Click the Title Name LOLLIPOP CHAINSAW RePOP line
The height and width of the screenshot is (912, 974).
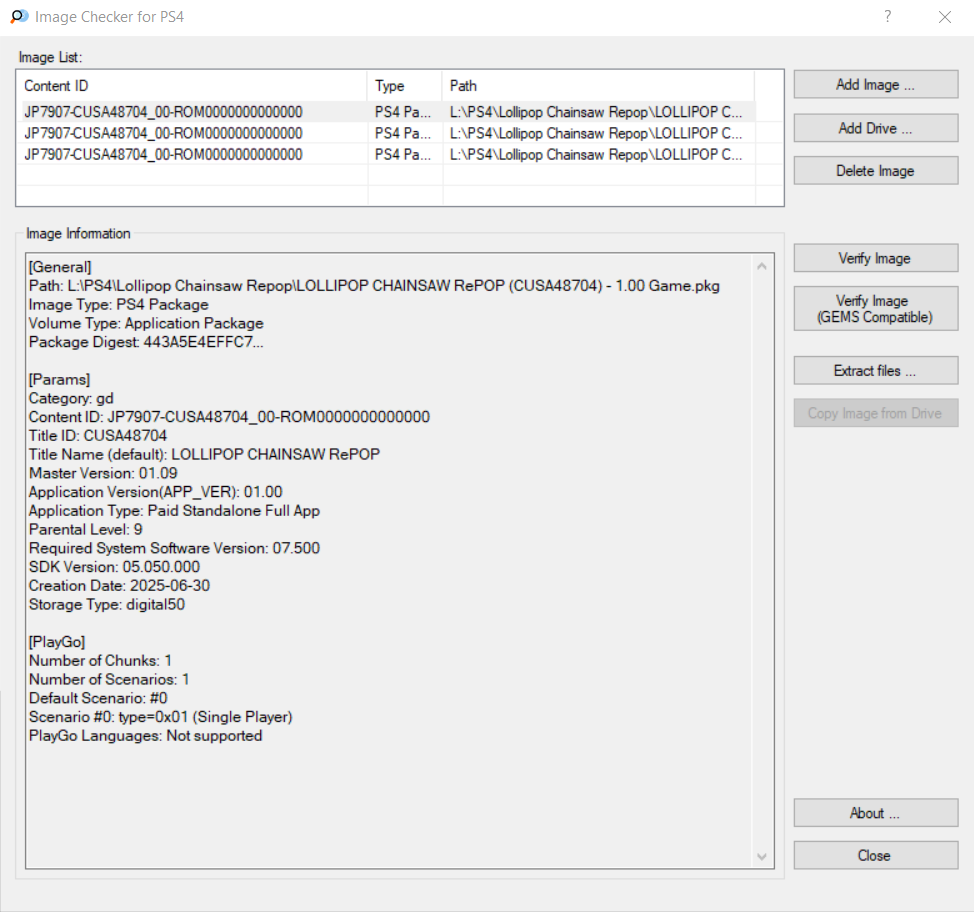pyautogui.click(x=204, y=454)
